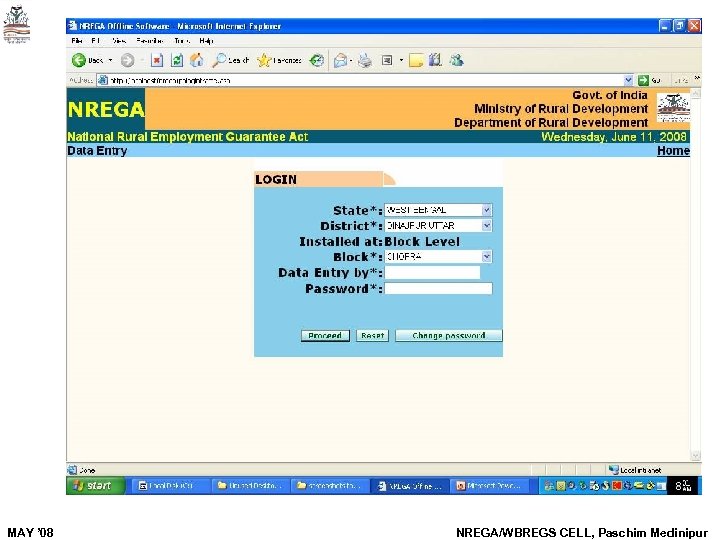Open the Edit menu
This screenshot has height=540, width=720.
(x=96, y=41)
